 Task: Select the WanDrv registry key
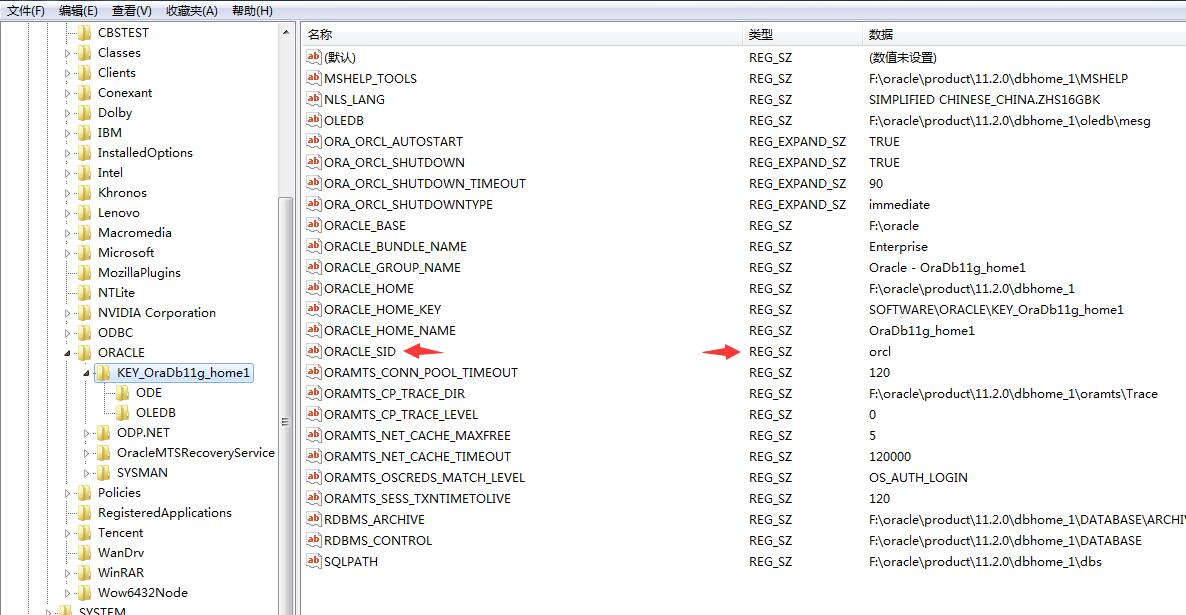[x=121, y=553]
